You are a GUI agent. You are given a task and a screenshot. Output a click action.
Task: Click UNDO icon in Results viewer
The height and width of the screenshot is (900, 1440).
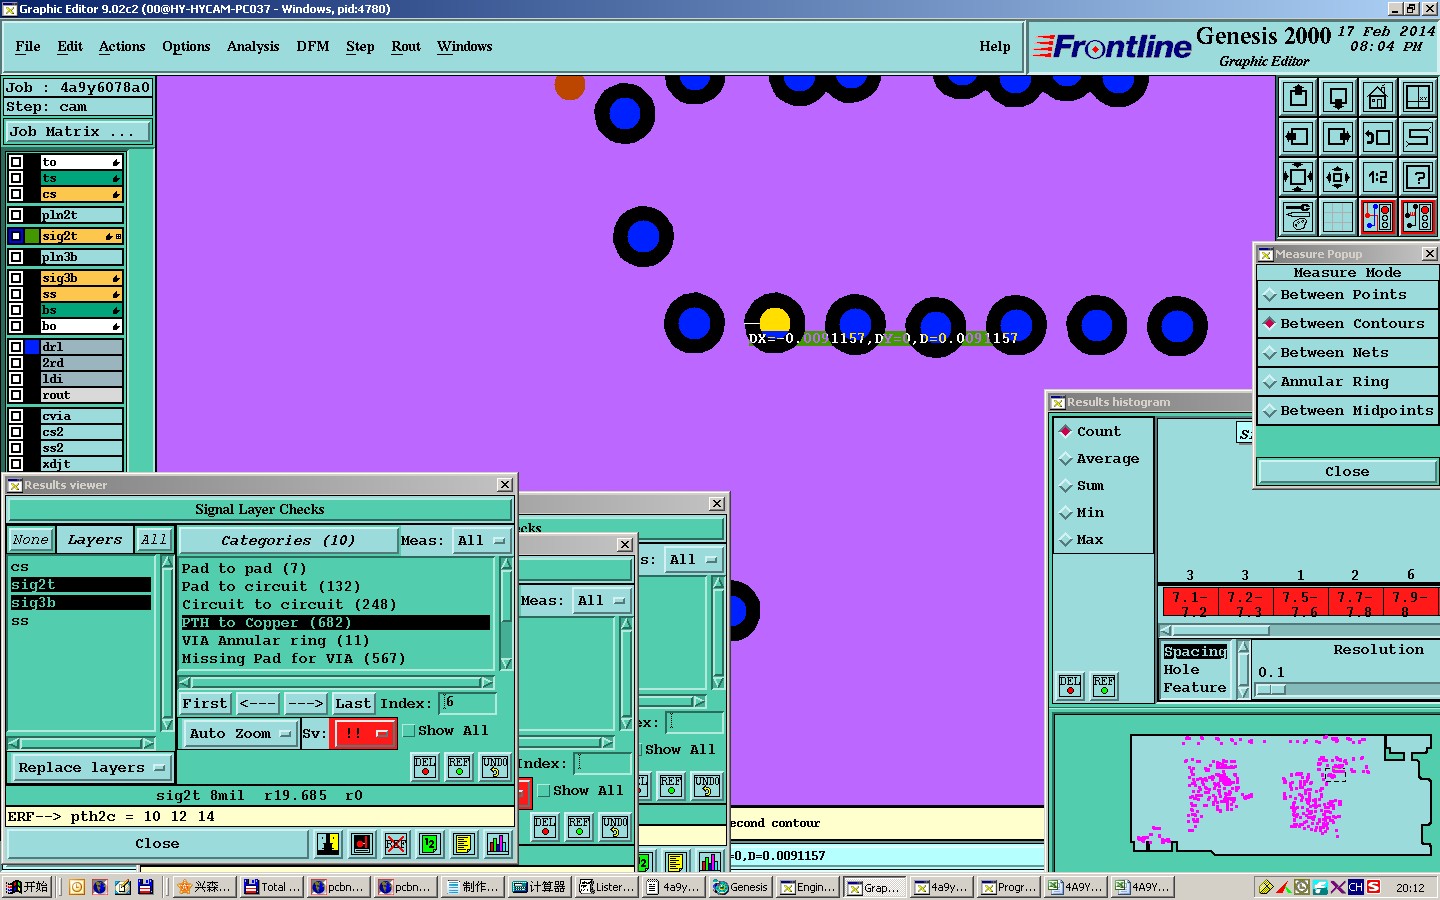point(495,767)
